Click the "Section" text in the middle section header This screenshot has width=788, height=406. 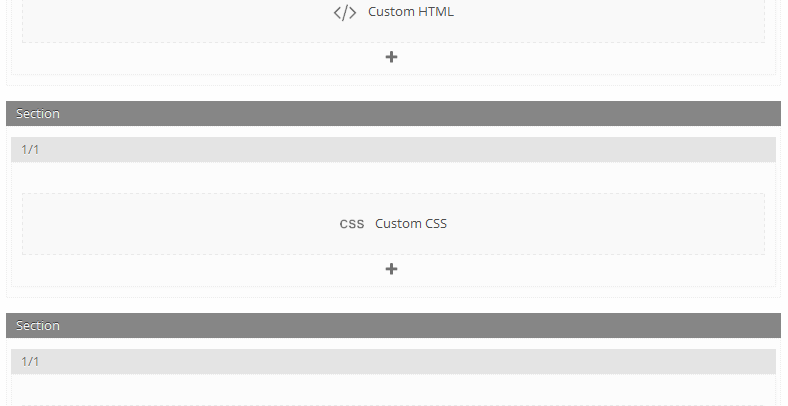[x=38, y=114]
